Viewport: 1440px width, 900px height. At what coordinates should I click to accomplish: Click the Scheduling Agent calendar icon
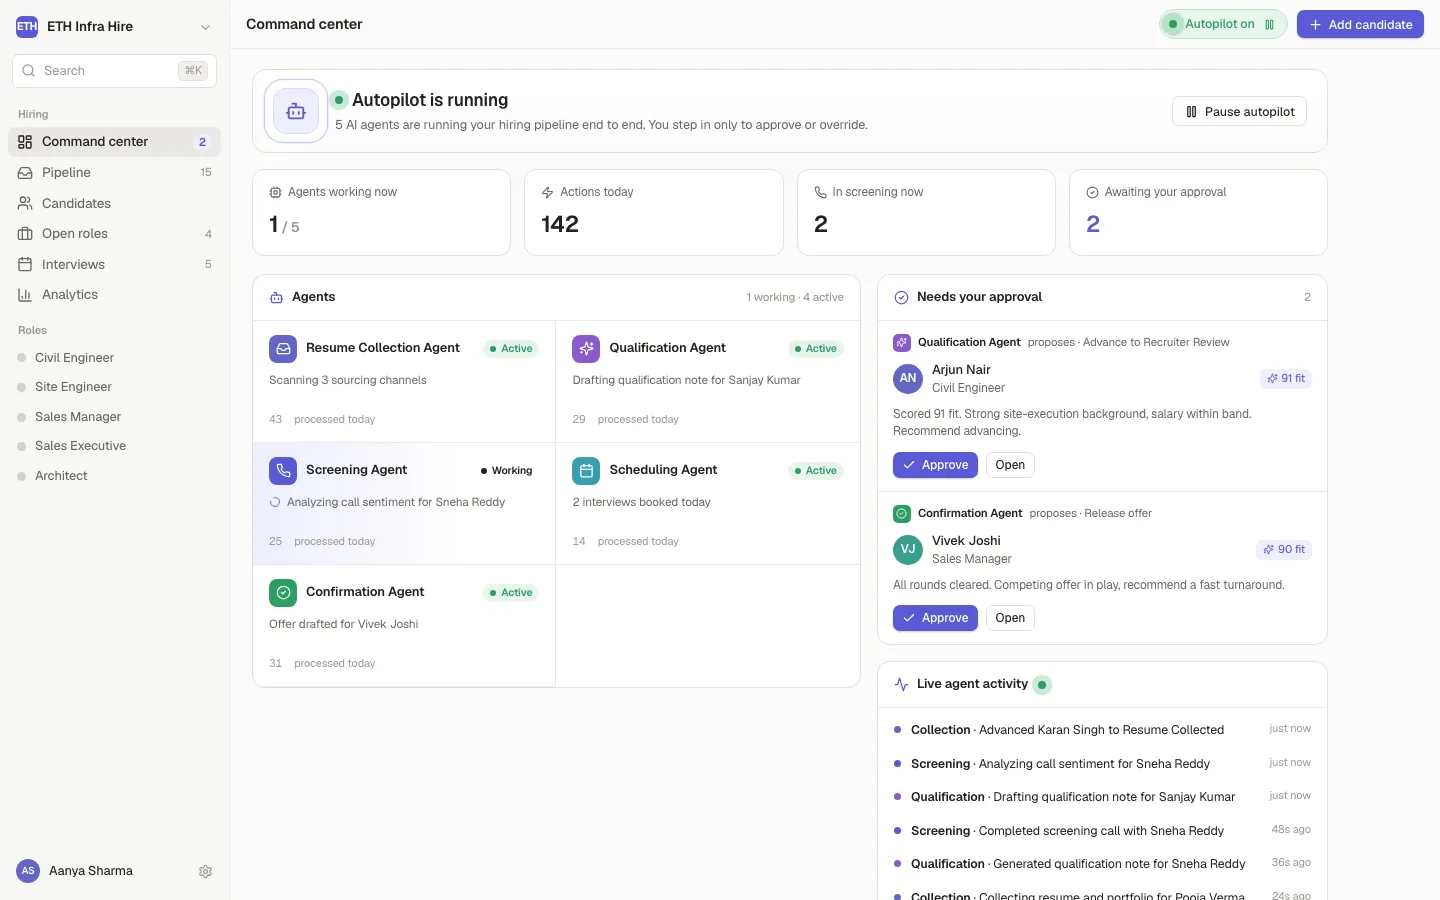coord(586,471)
